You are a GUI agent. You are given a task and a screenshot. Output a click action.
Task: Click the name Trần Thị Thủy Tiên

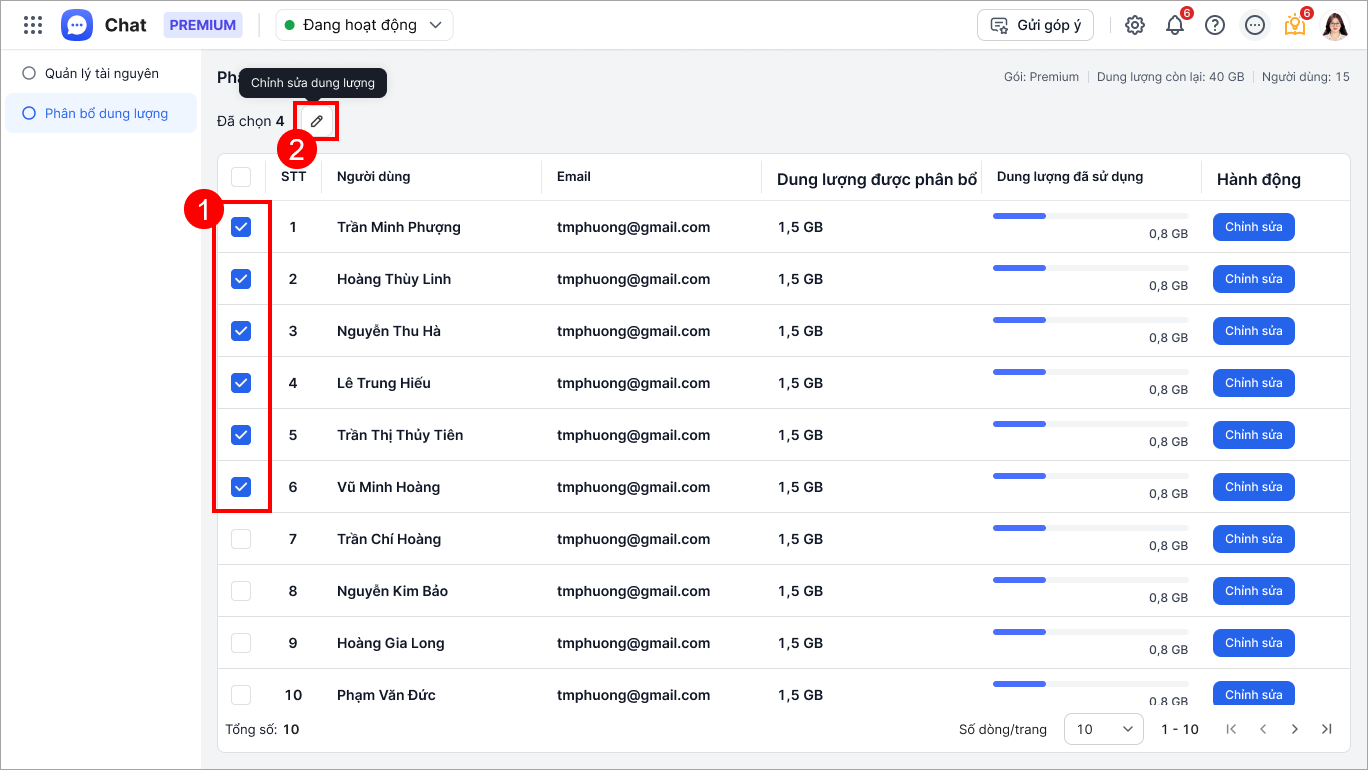(400, 435)
